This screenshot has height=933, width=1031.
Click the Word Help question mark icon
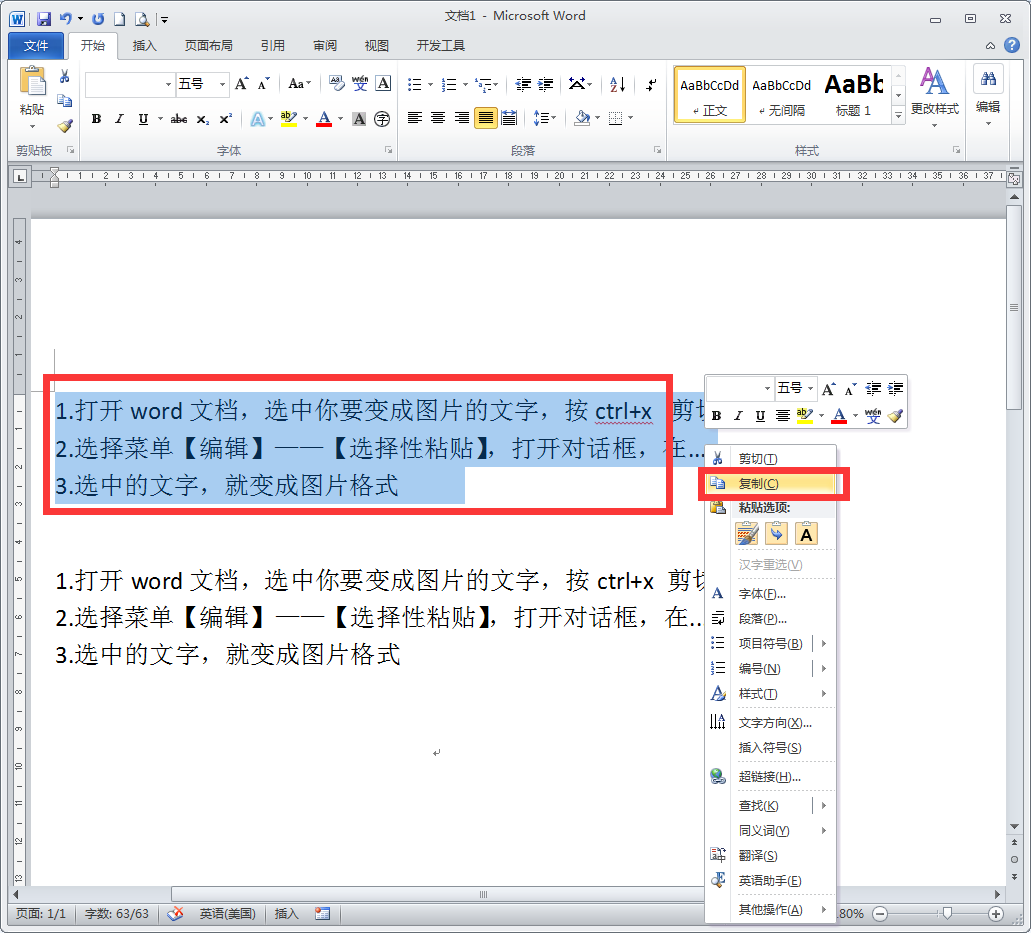[x=1012, y=45]
